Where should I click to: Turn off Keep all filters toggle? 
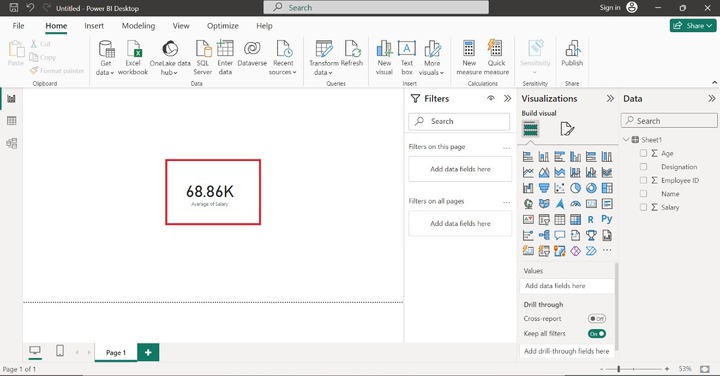click(x=596, y=334)
